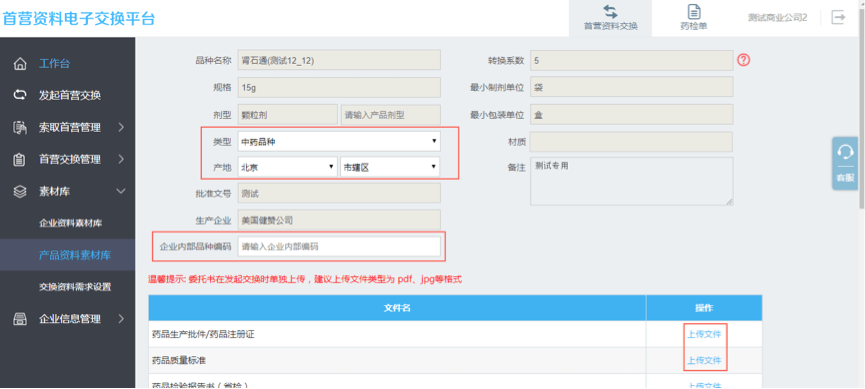Click the 企业信息管理 icon
865x389 pixels.
(20, 318)
